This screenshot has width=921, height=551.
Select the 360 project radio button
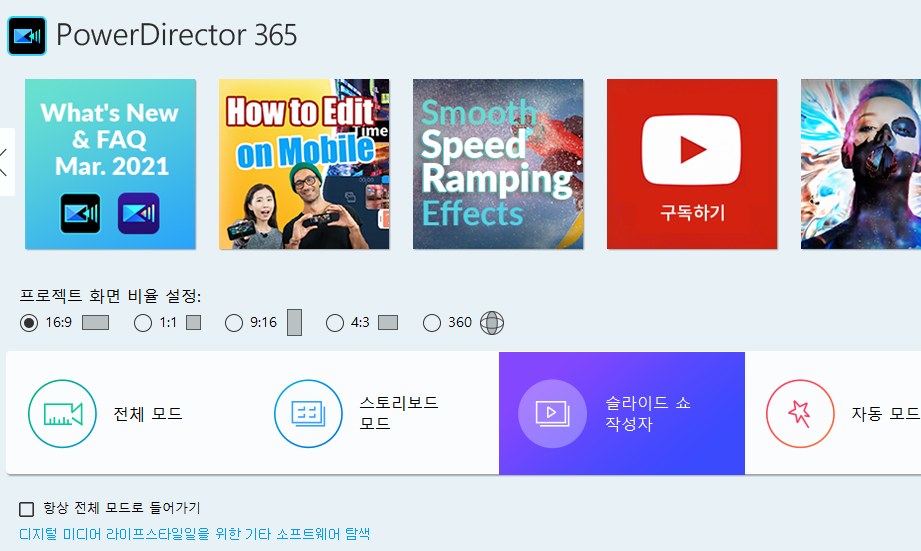pos(432,322)
